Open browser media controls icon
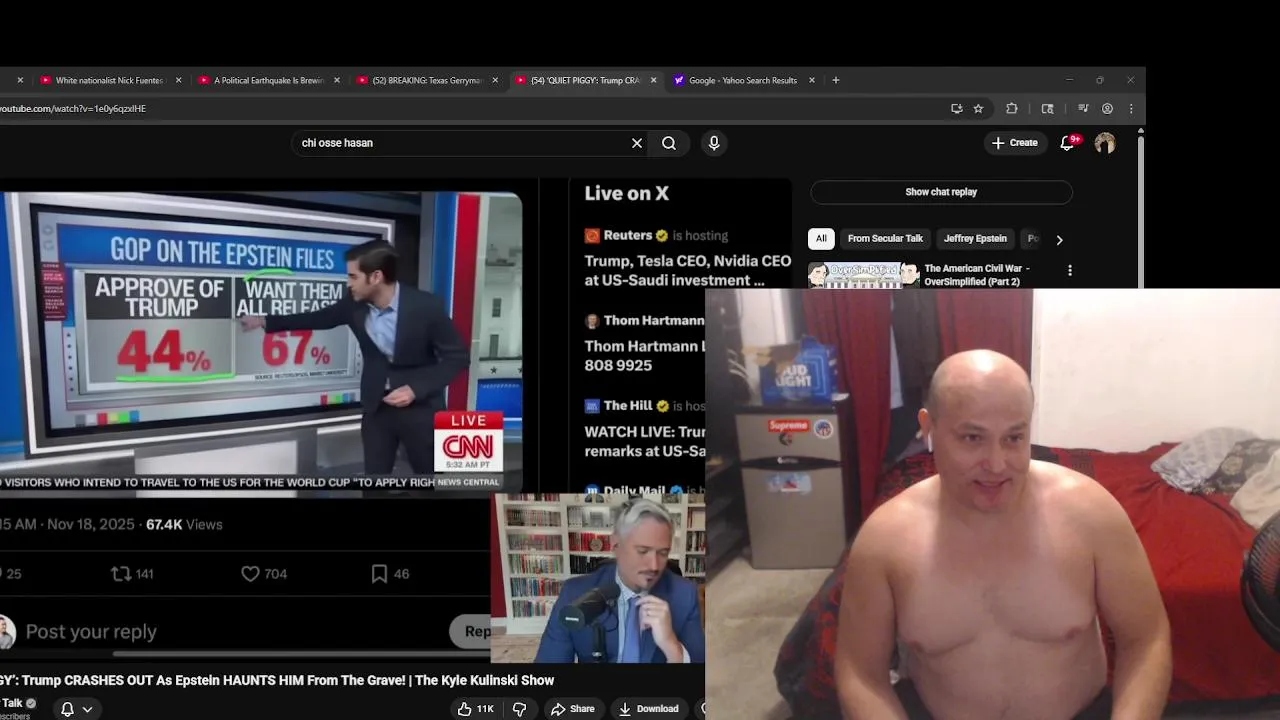The width and height of the screenshot is (1280, 720). click(x=1083, y=108)
